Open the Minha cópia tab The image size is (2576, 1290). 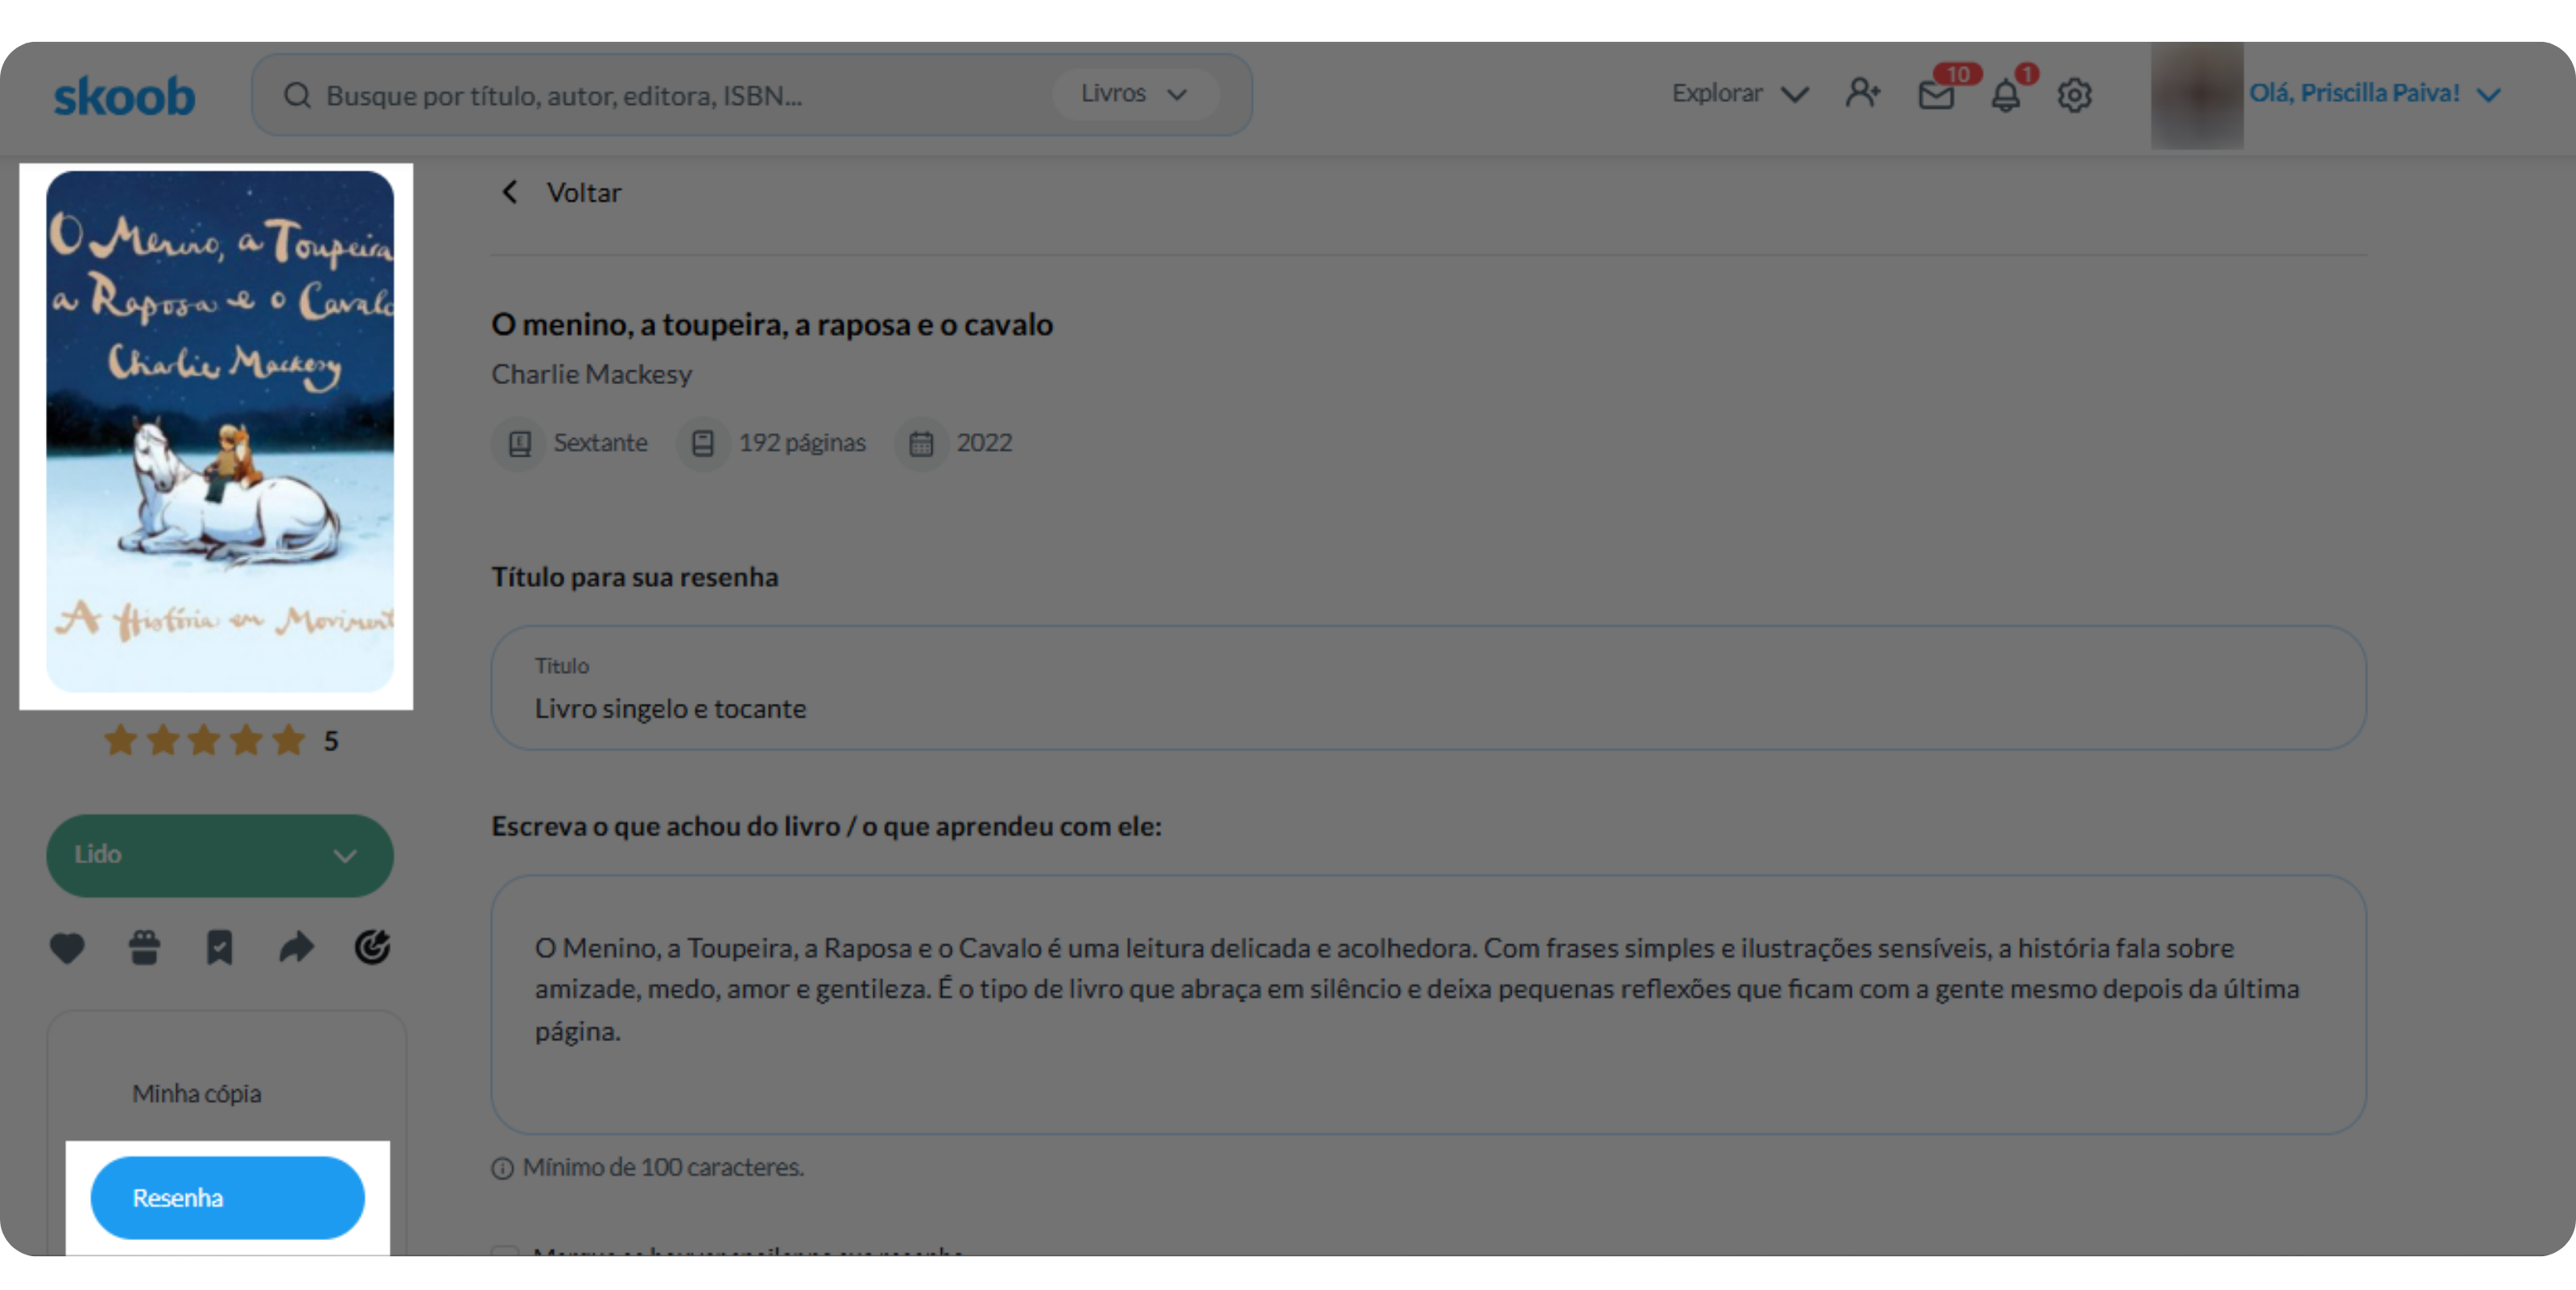coord(197,1093)
